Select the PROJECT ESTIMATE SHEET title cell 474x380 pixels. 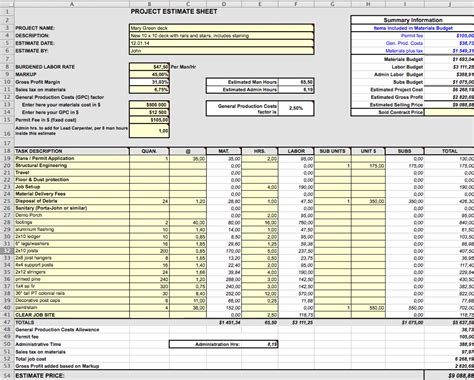coord(174,12)
